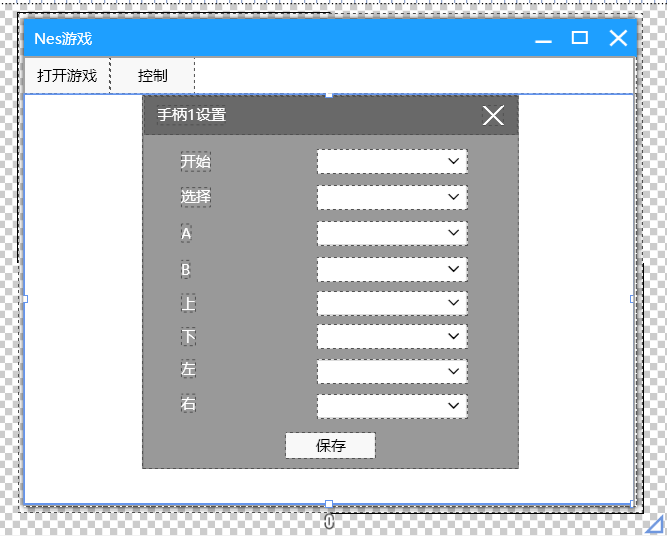667x536 pixels.
Task: Expand the B button key dropdown
Action: pos(392,269)
